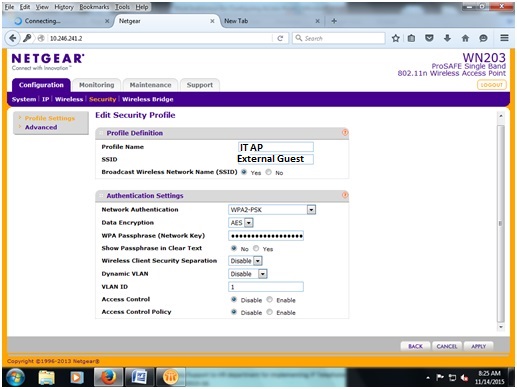
Task: Open the chat bubble icon in toolbar
Action: [483, 38]
